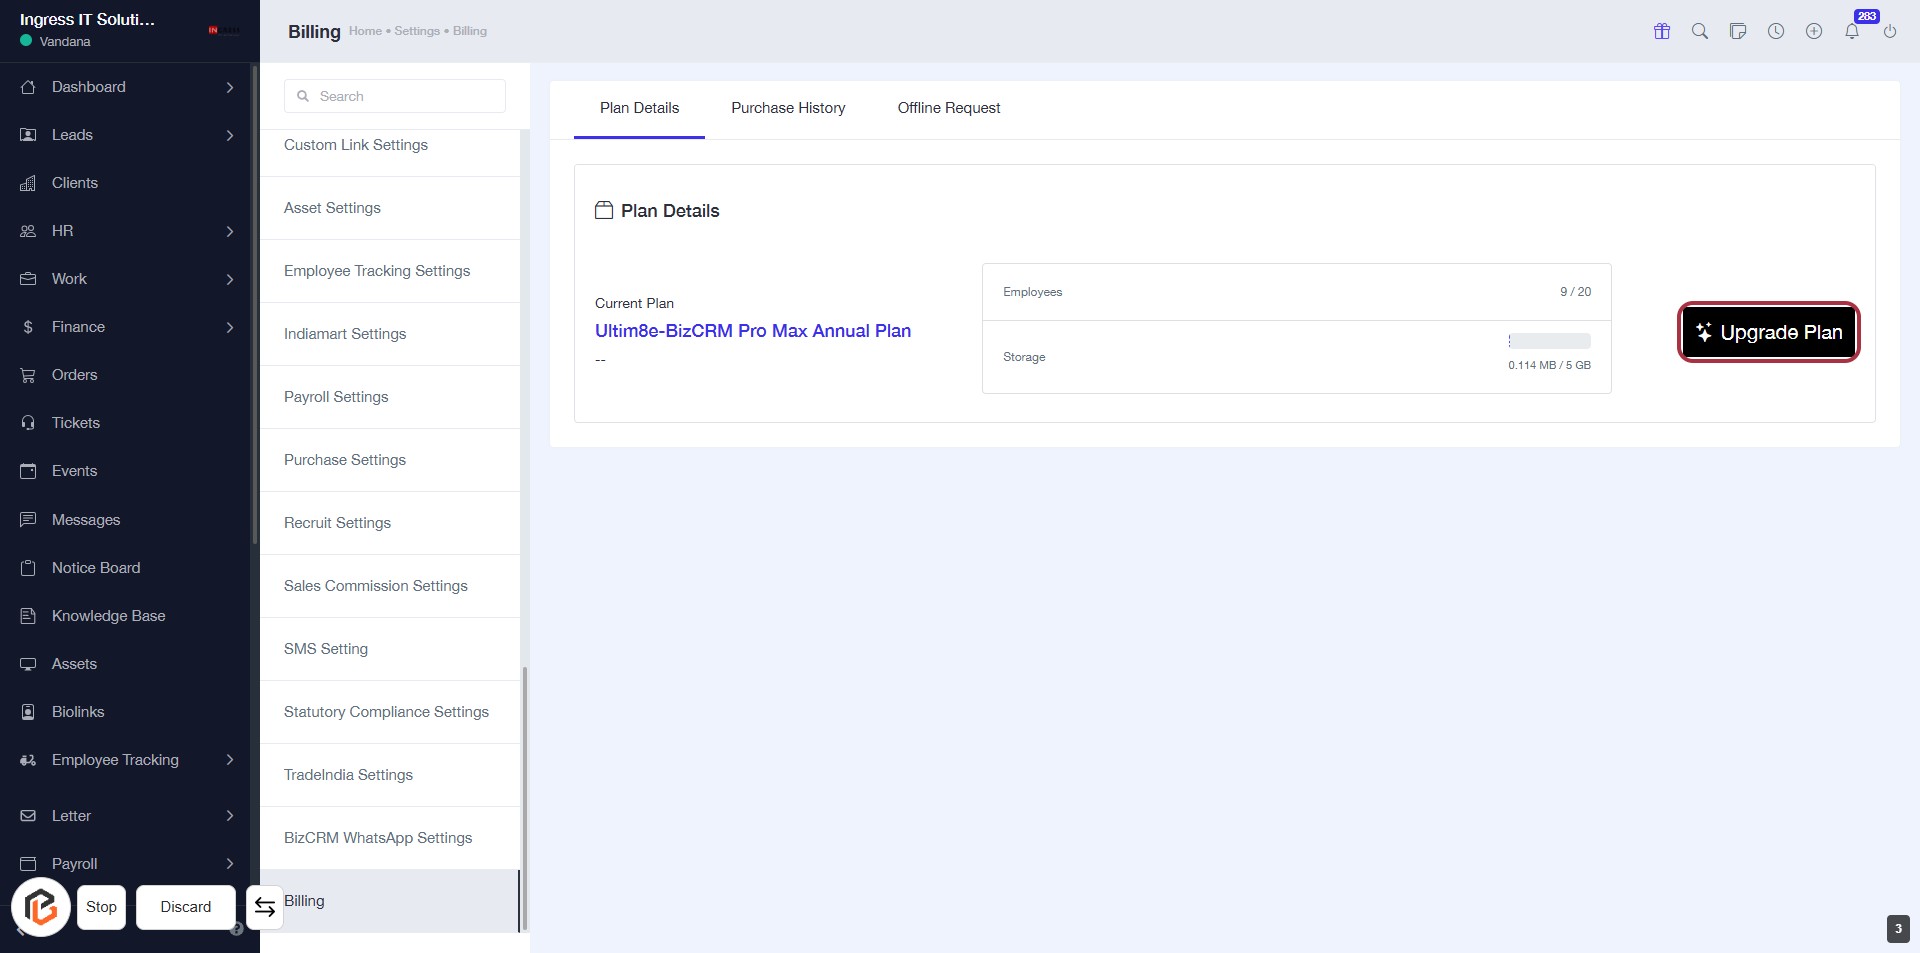Click the plus circle quick-add icon
Screen dimensions: 1920x953
pos(1814,31)
